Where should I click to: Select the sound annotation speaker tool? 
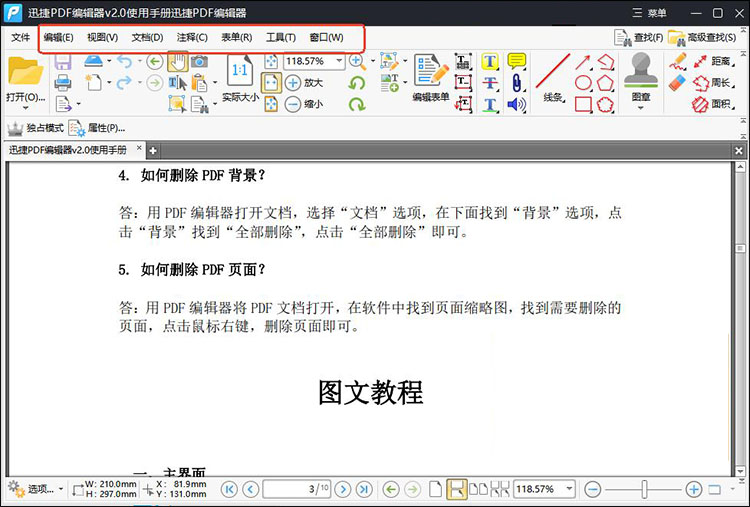517,104
